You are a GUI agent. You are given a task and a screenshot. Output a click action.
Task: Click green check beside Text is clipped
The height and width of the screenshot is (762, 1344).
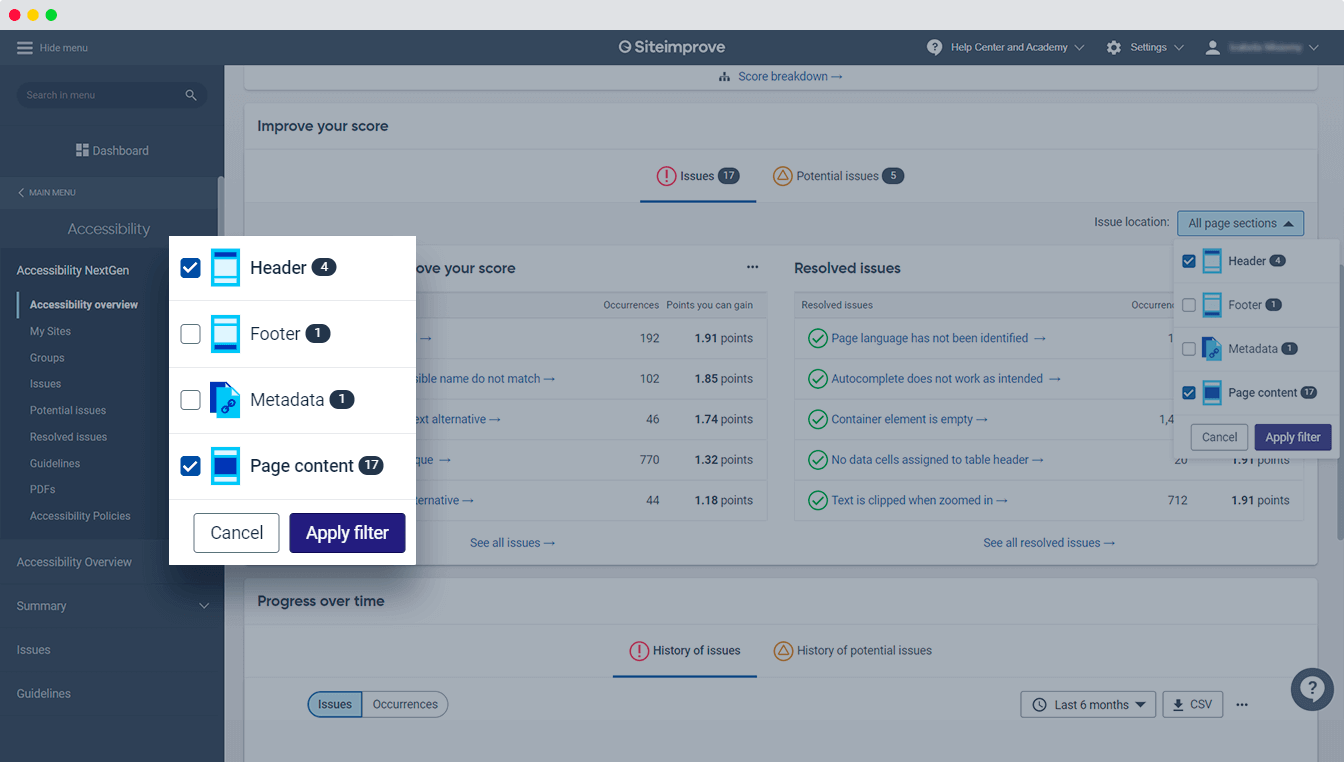coord(817,500)
